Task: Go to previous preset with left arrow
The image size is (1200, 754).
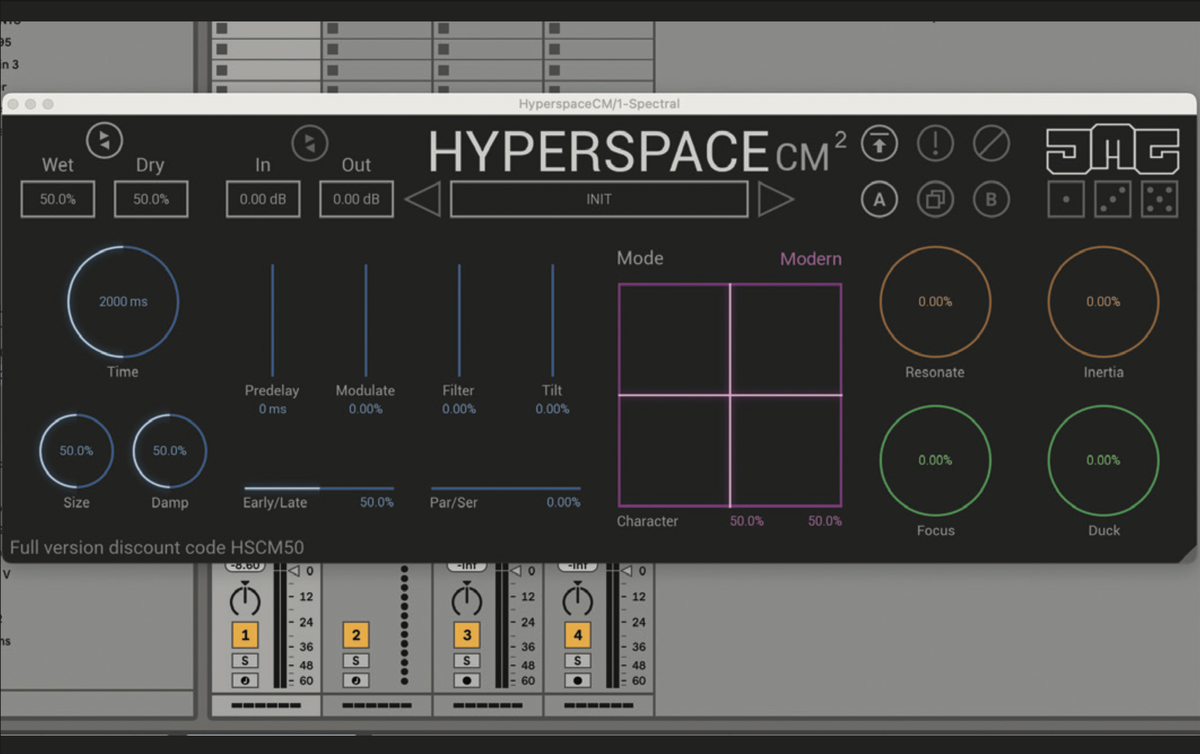Action: point(422,198)
